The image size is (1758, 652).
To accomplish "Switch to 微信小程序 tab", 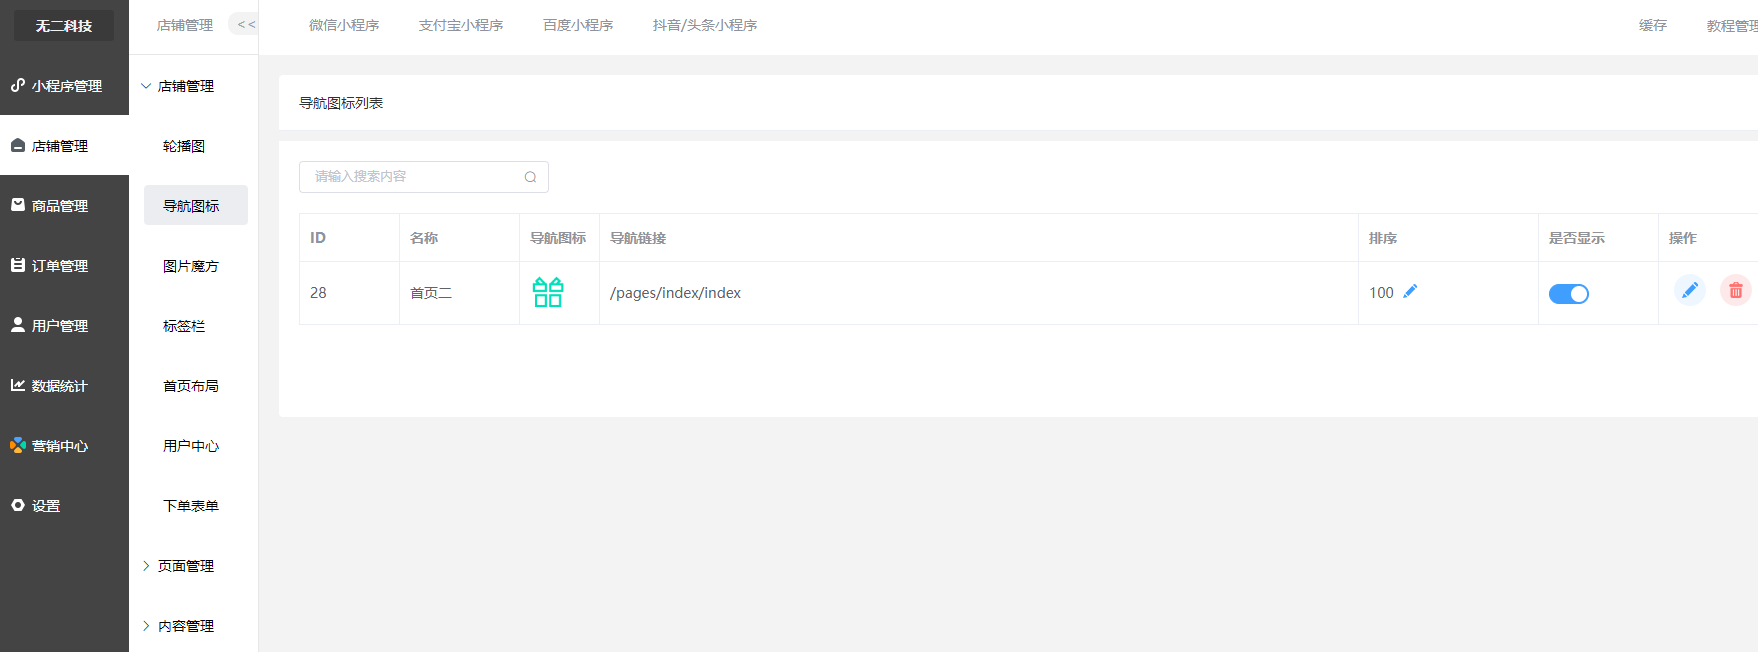I will [344, 25].
